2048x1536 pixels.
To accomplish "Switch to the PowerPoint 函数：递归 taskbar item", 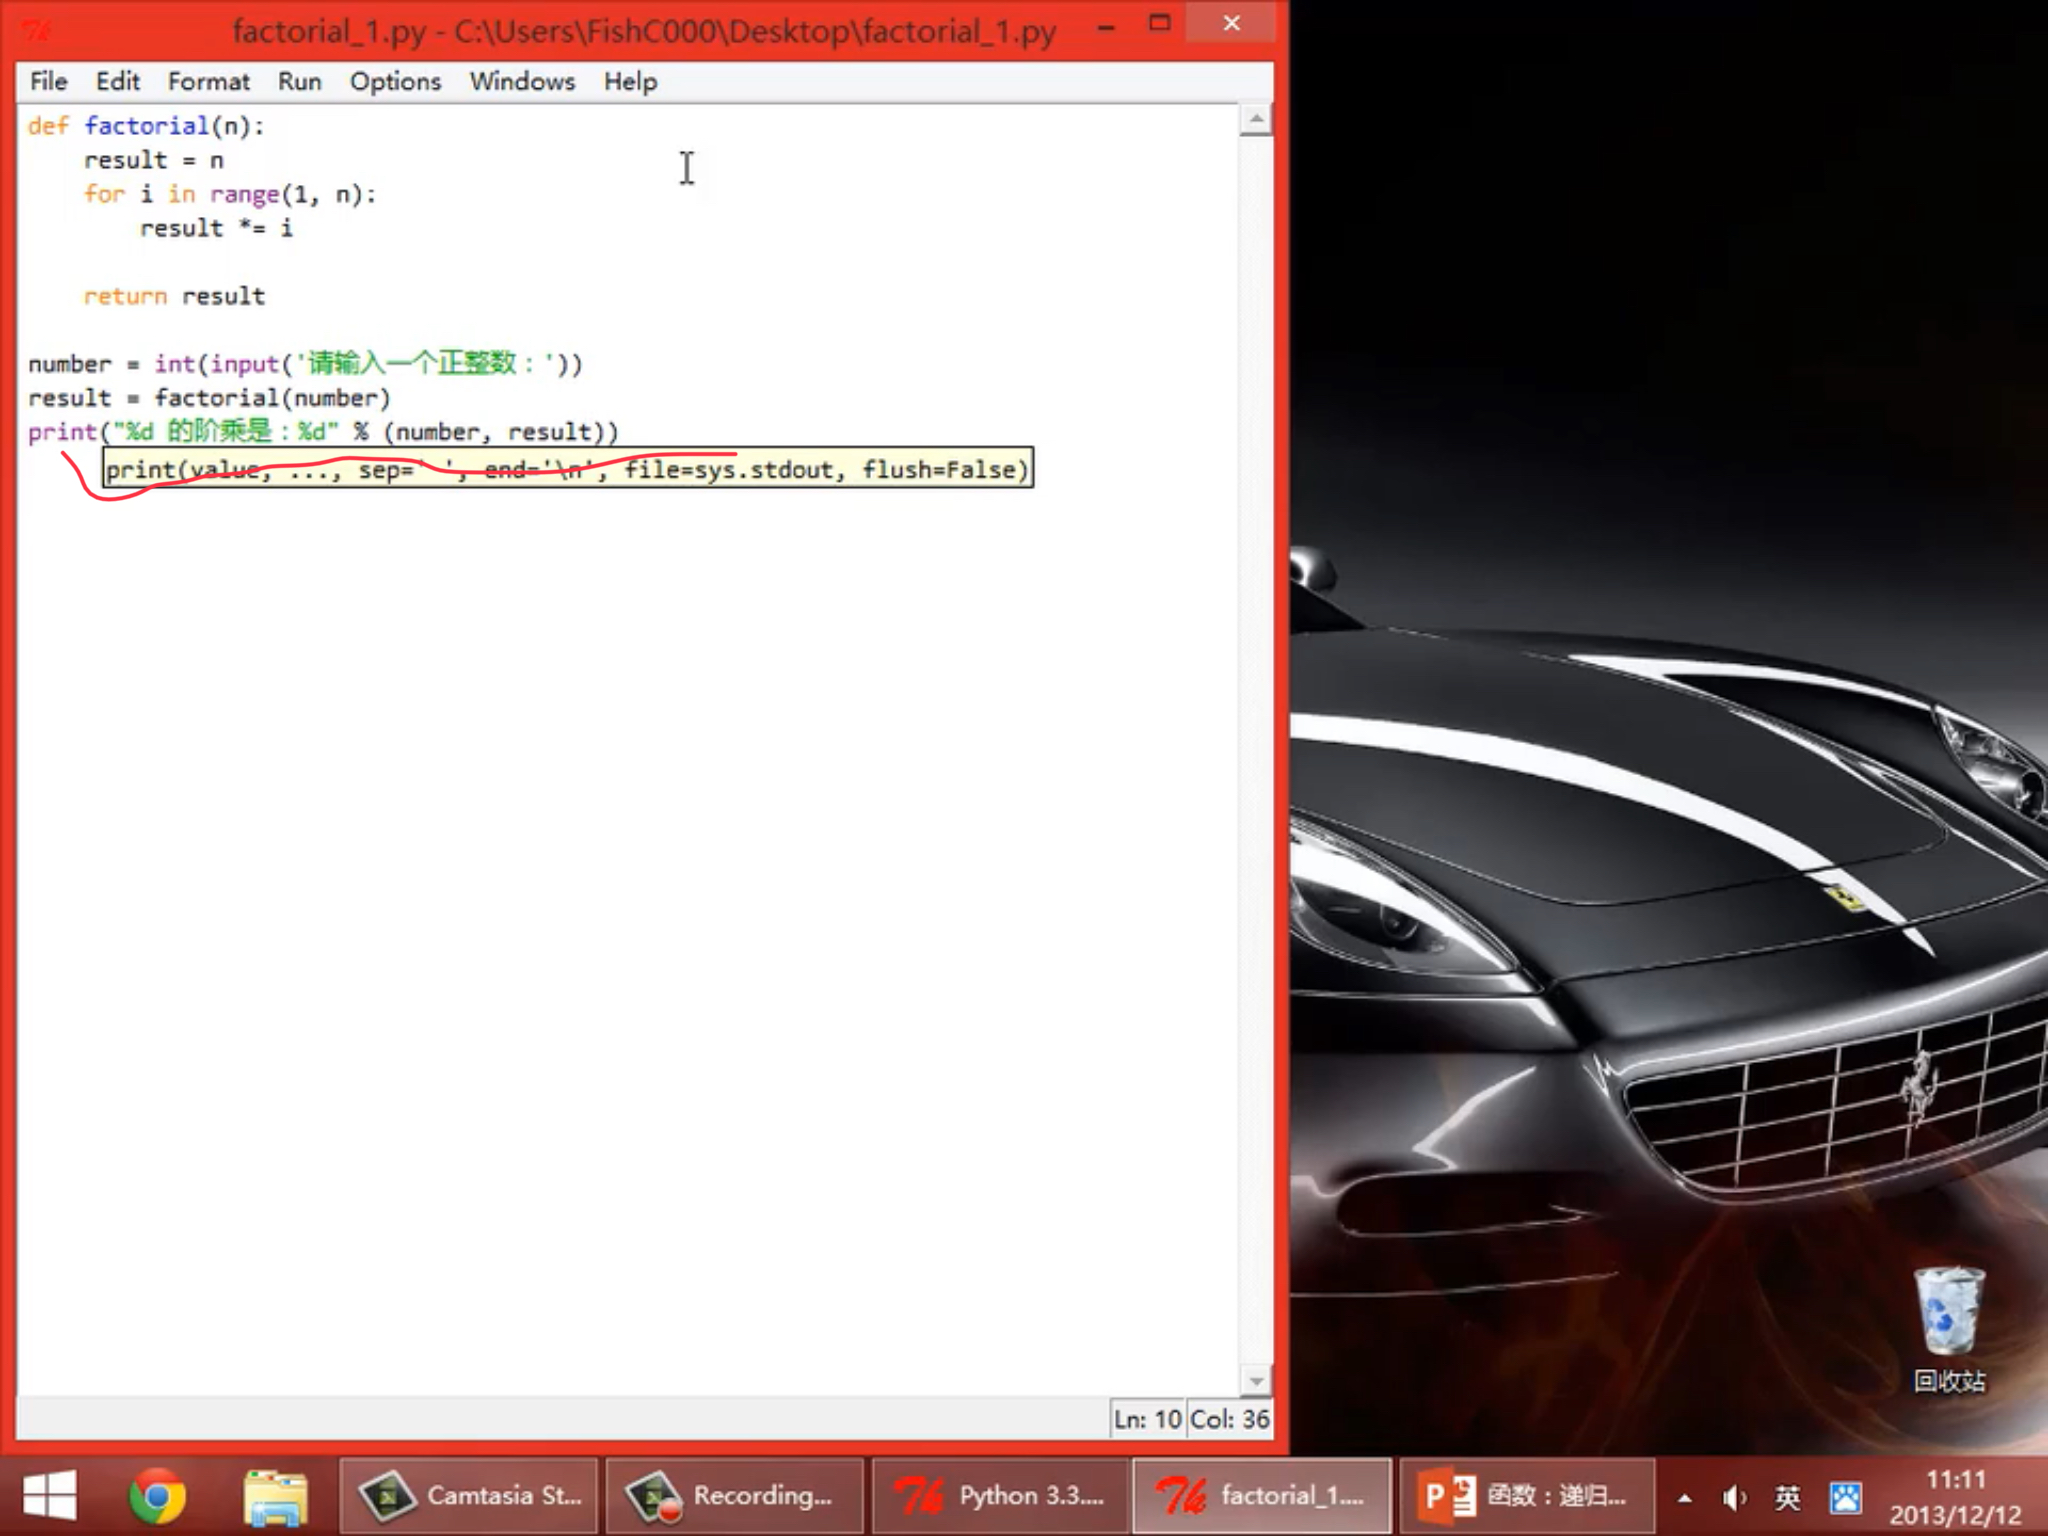I will pyautogui.click(x=1527, y=1497).
